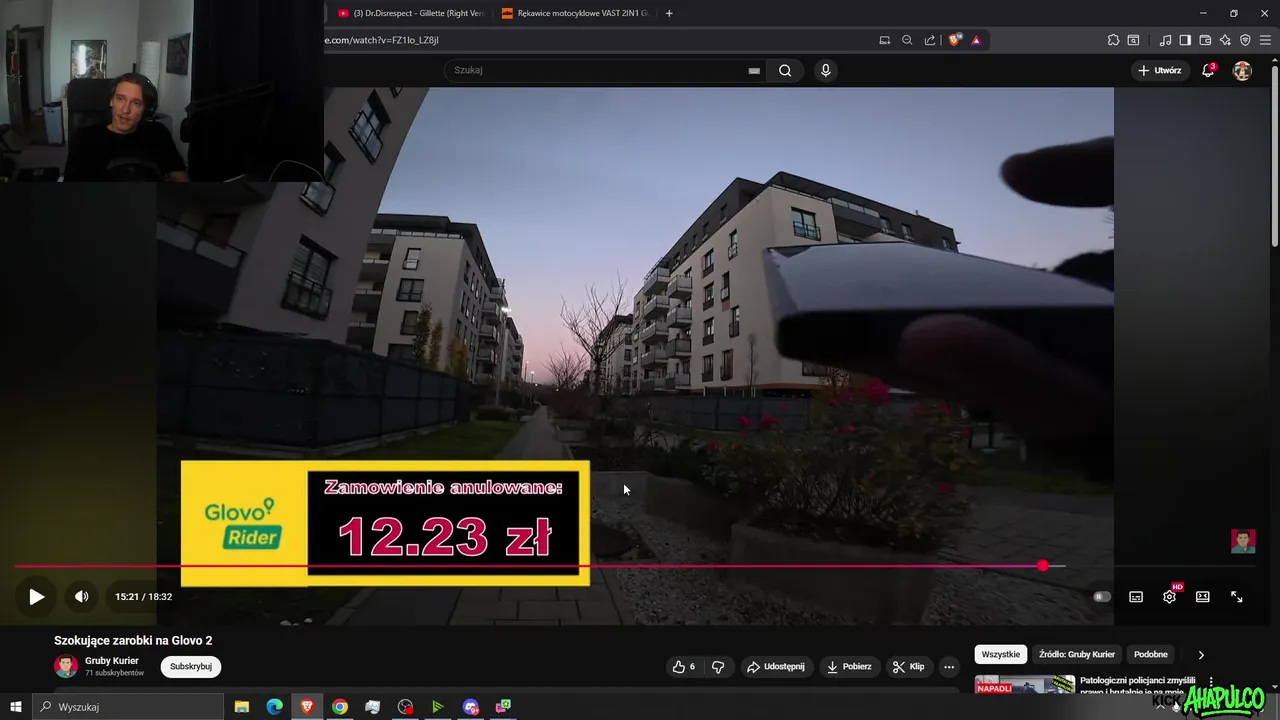Click the taskbar Wyszukaj search box

[x=128, y=707]
